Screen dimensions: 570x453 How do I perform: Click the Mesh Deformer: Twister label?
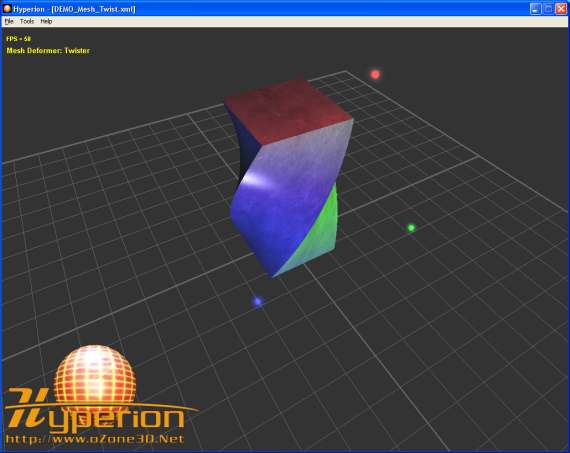pos(48,51)
